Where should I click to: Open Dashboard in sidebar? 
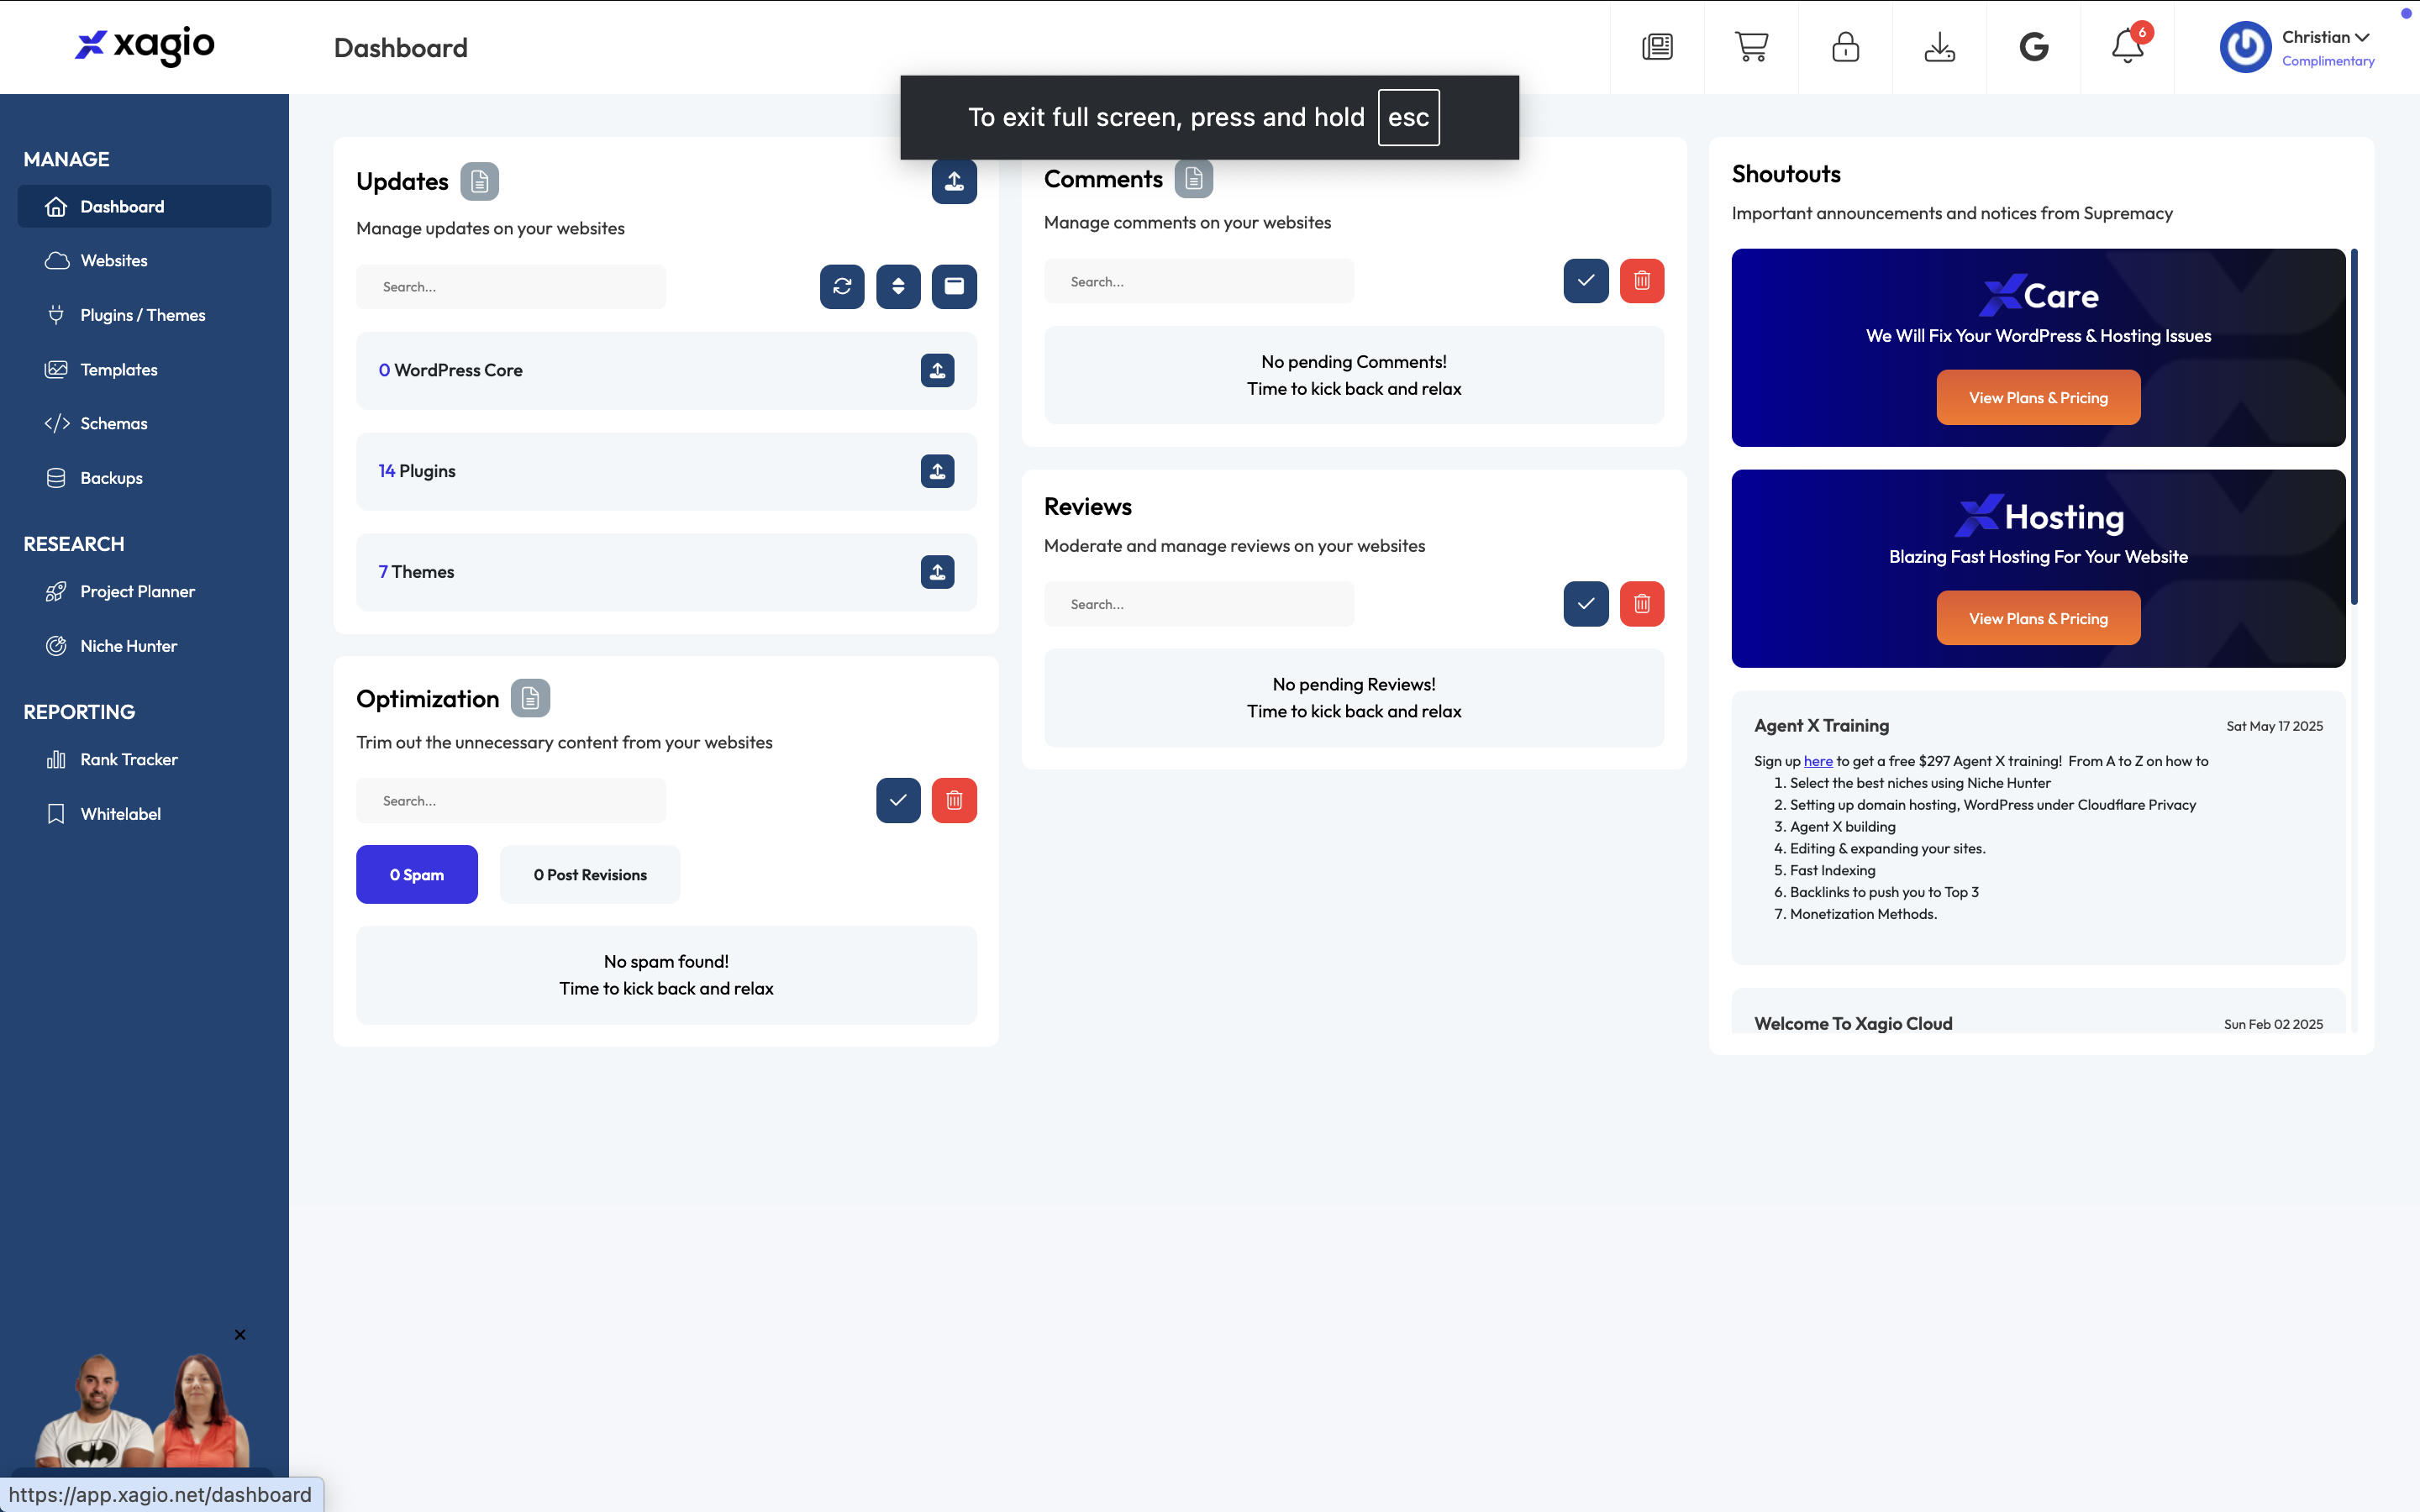coord(144,206)
